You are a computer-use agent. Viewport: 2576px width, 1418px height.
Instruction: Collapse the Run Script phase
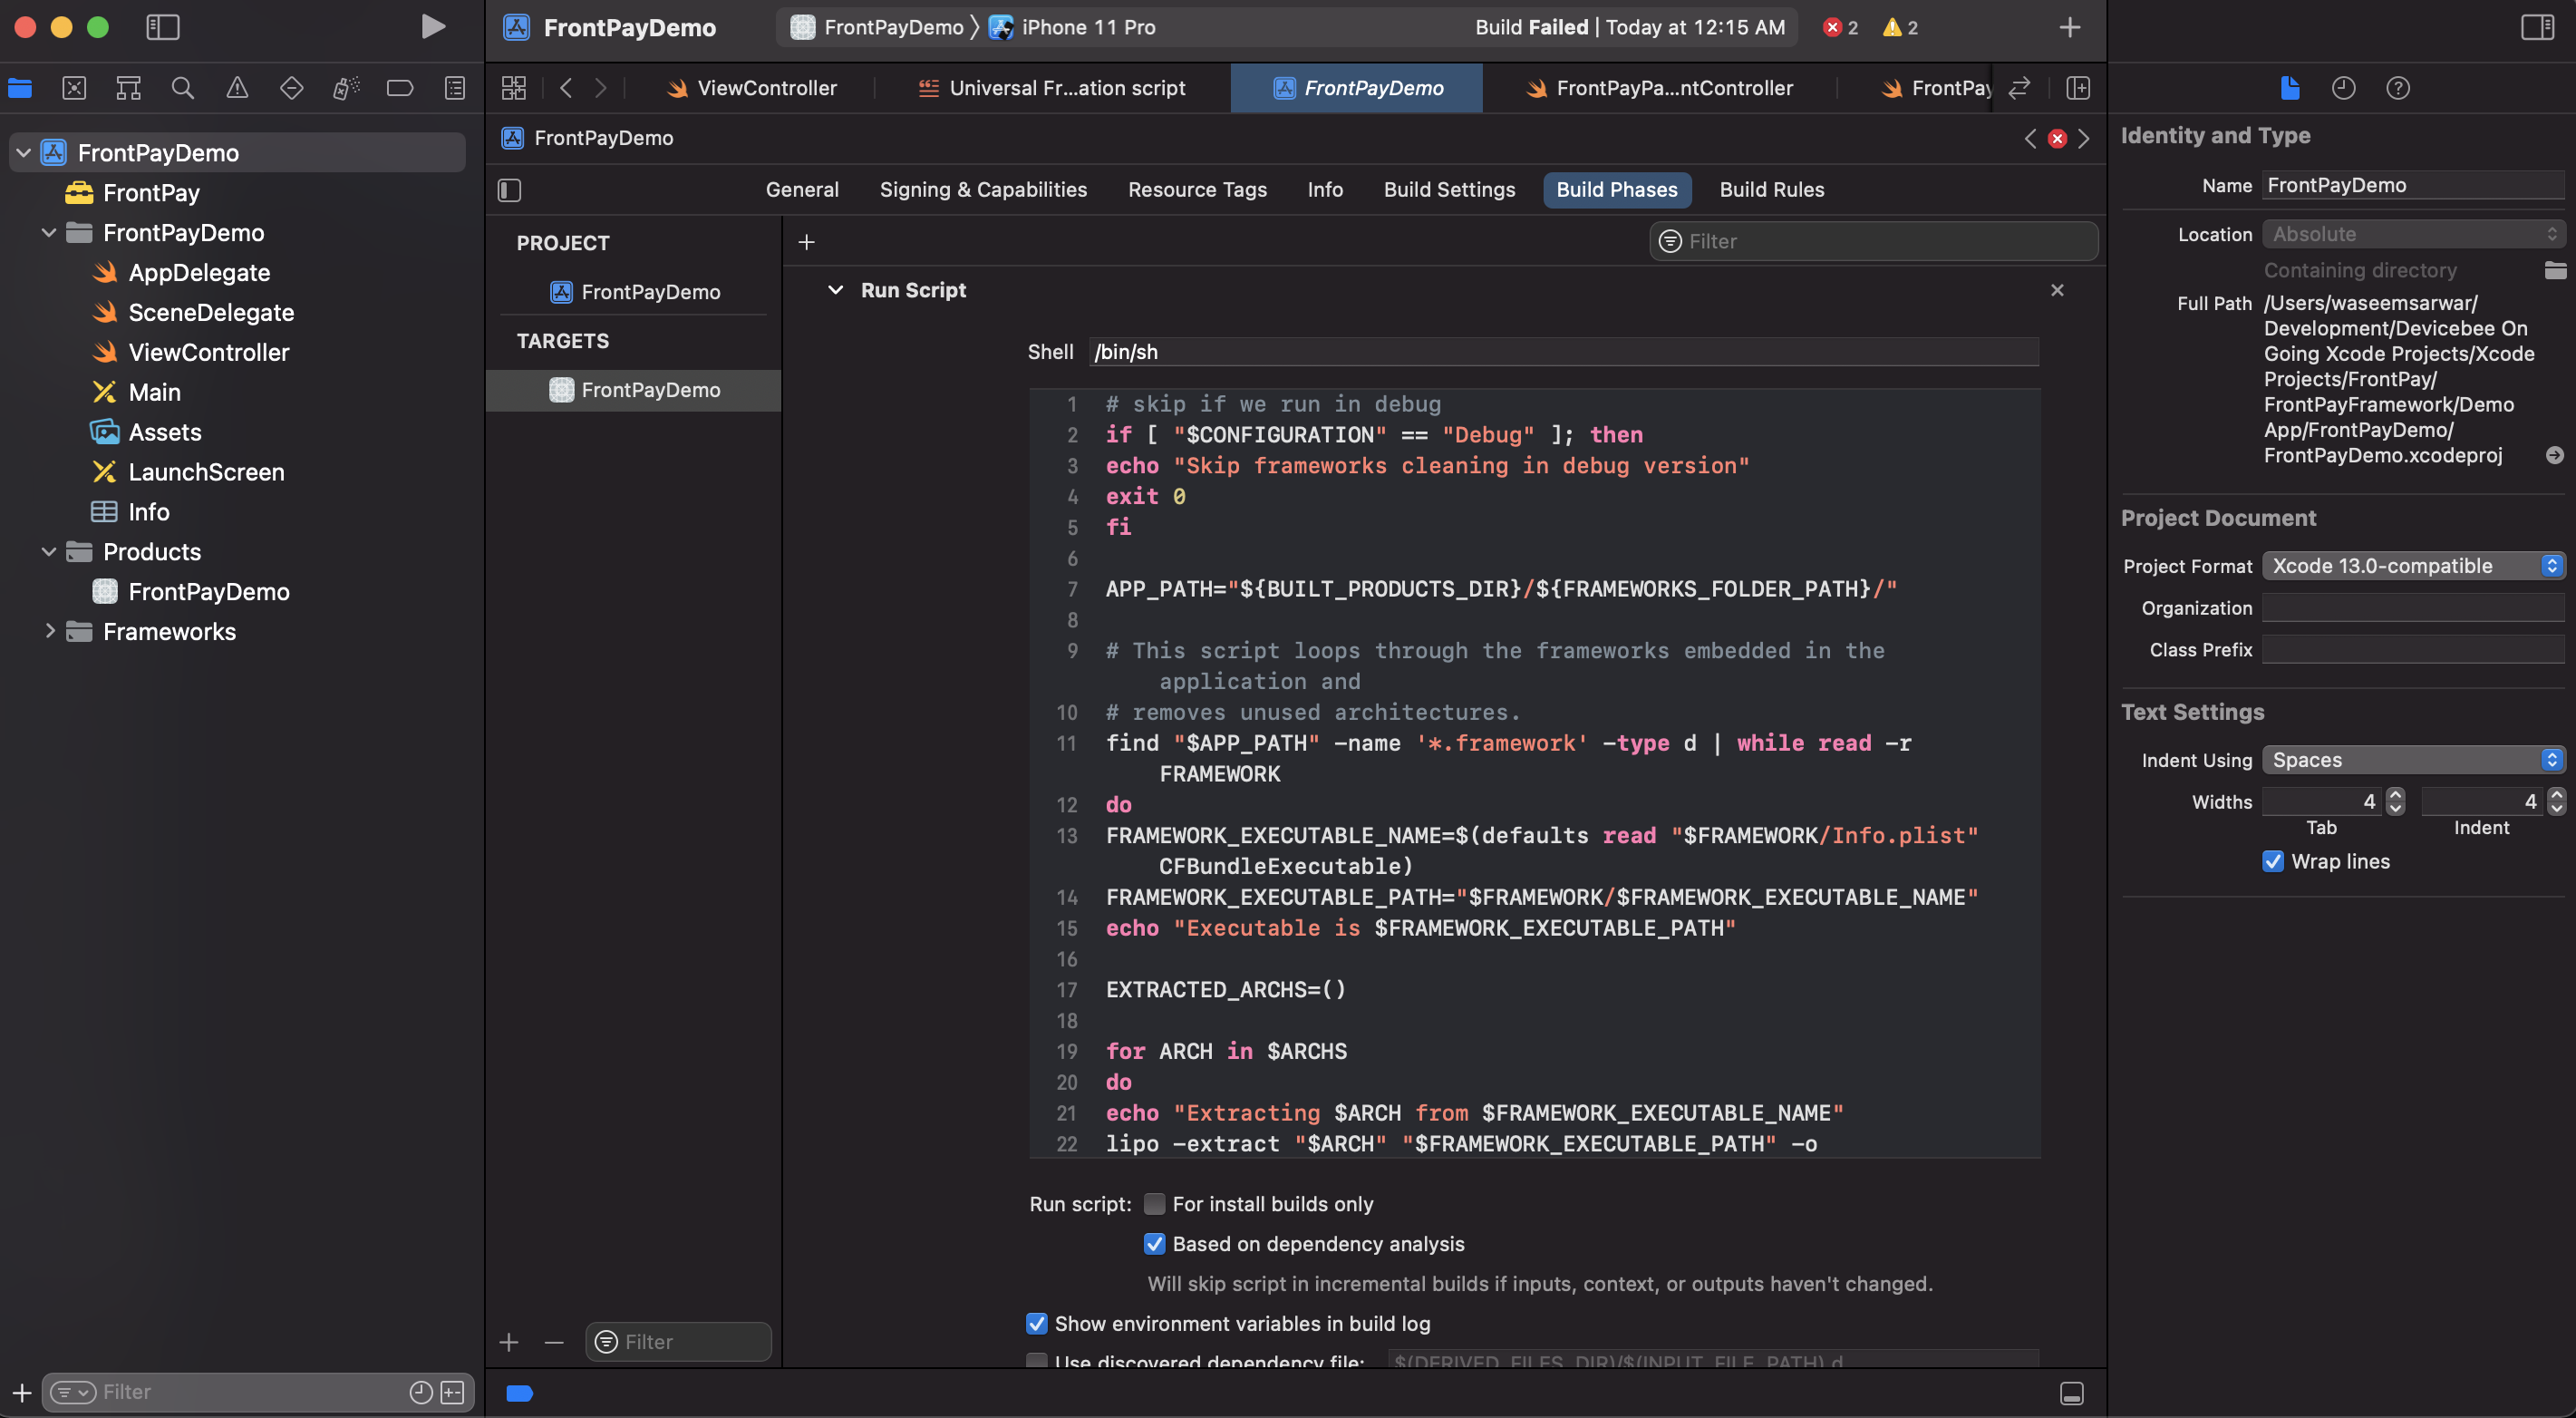click(x=835, y=290)
